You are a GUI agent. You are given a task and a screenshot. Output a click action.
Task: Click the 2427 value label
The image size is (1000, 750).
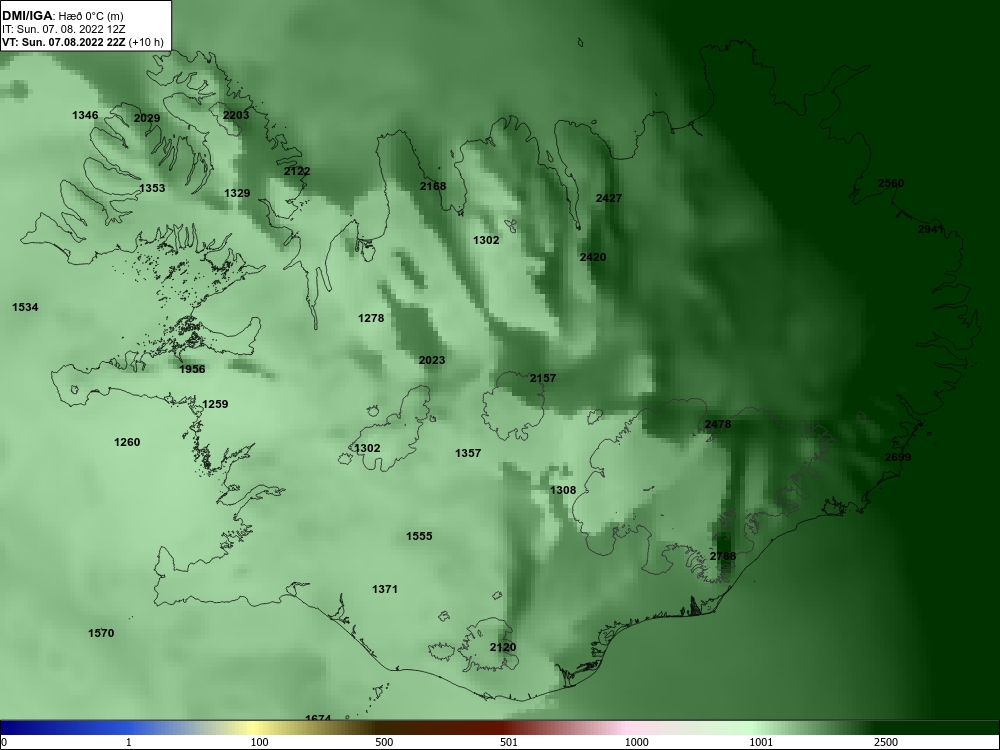608,198
